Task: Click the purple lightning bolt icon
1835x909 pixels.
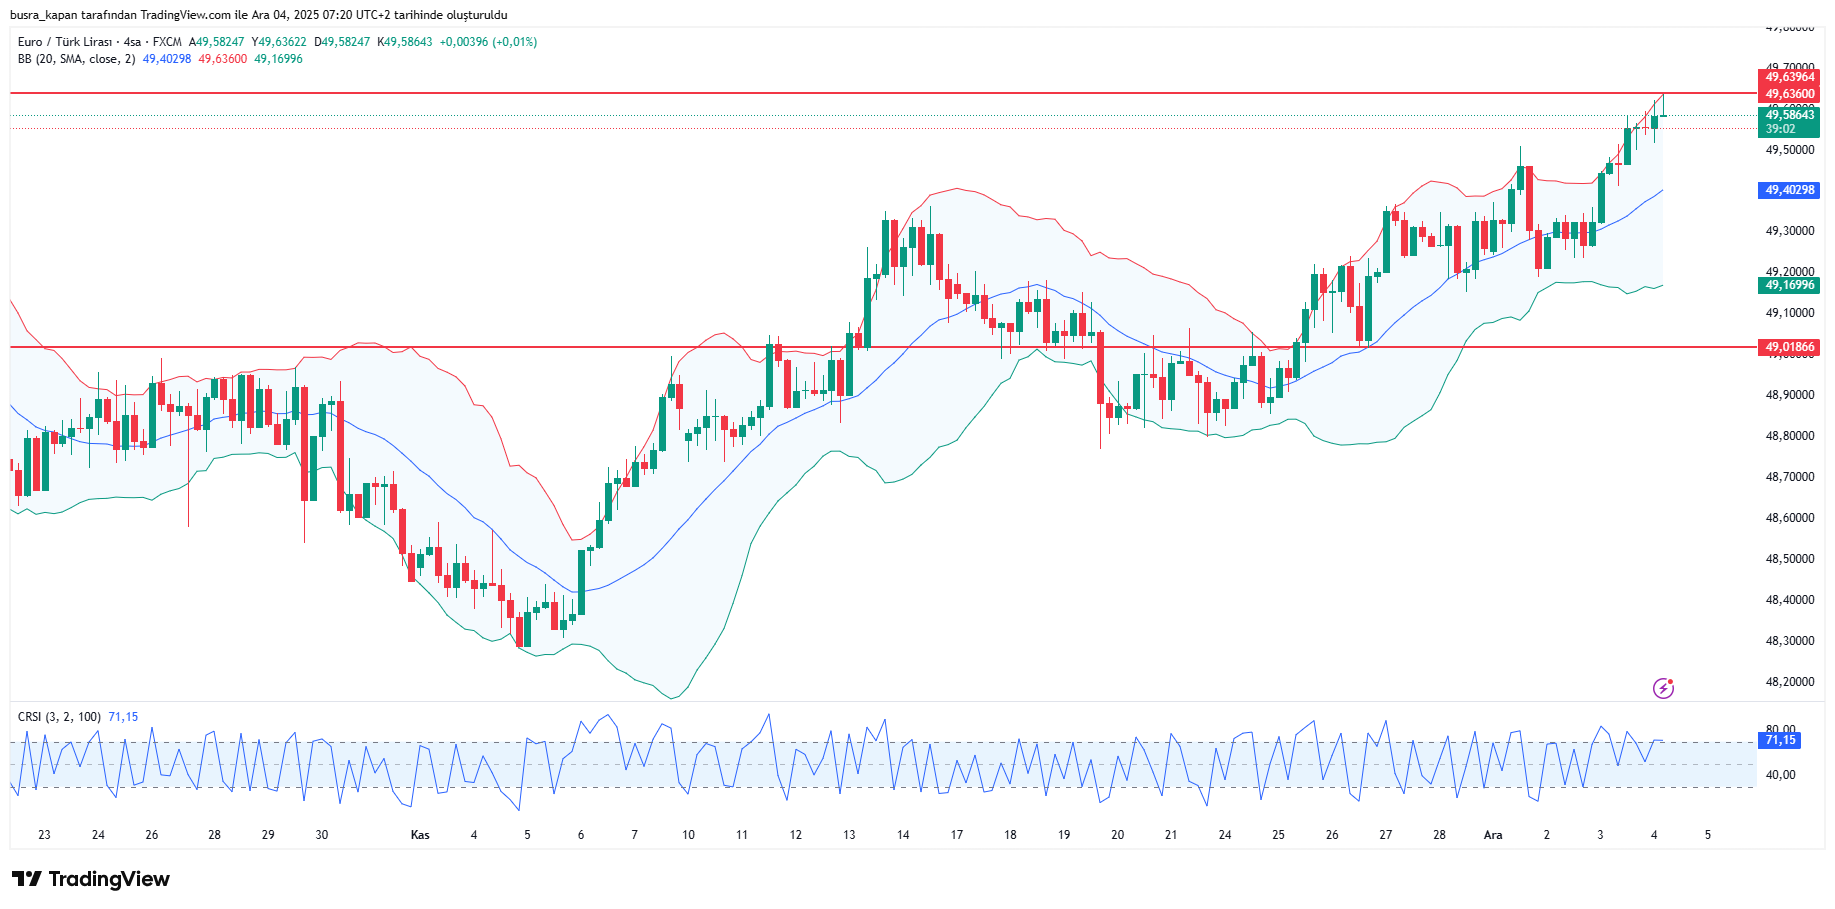Action: click(1663, 688)
